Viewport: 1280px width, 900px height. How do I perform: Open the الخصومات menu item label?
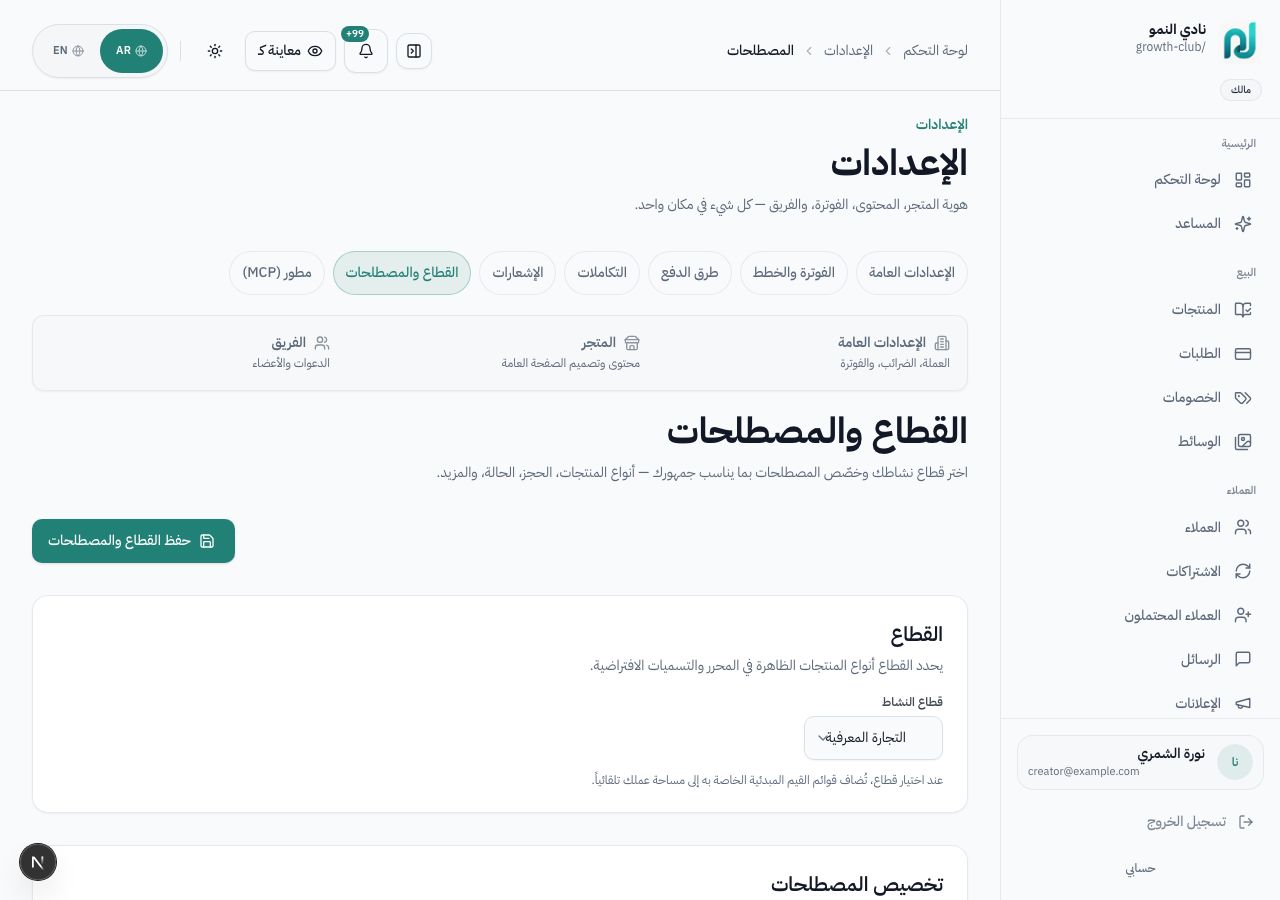[x=1191, y=398]
